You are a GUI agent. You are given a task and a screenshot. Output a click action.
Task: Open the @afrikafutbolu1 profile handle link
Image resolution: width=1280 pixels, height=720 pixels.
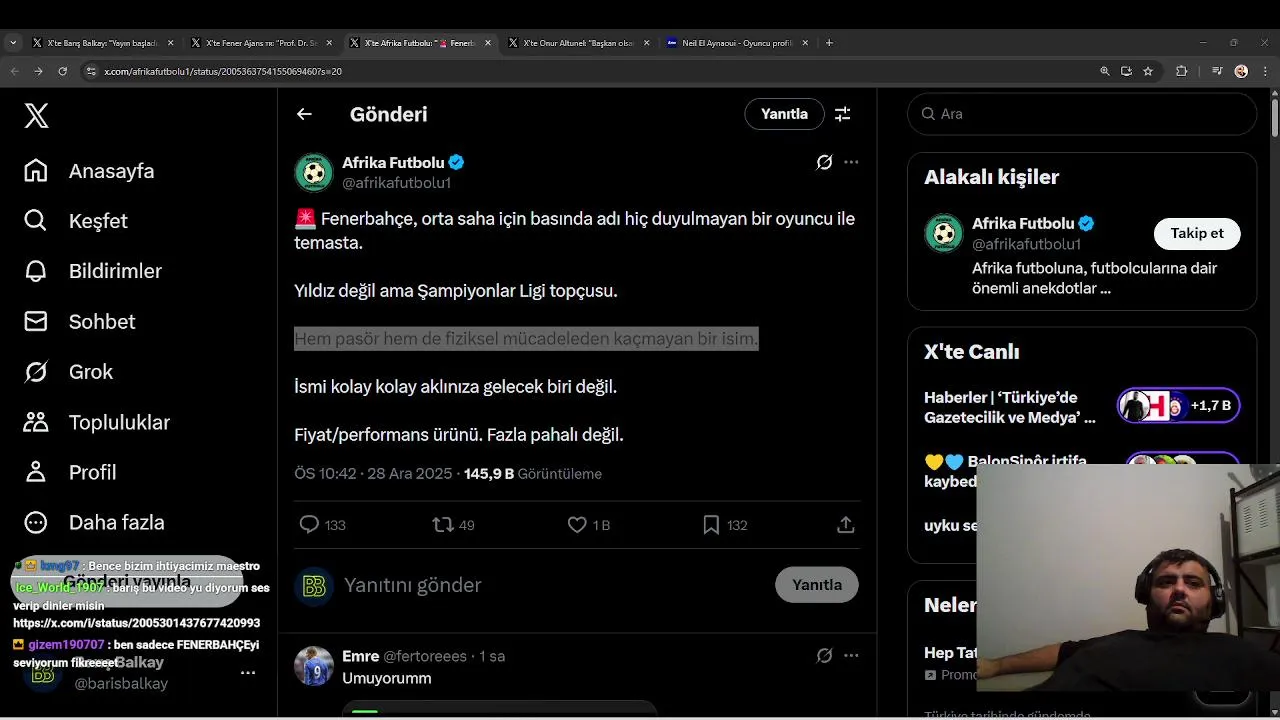[396, 183]
